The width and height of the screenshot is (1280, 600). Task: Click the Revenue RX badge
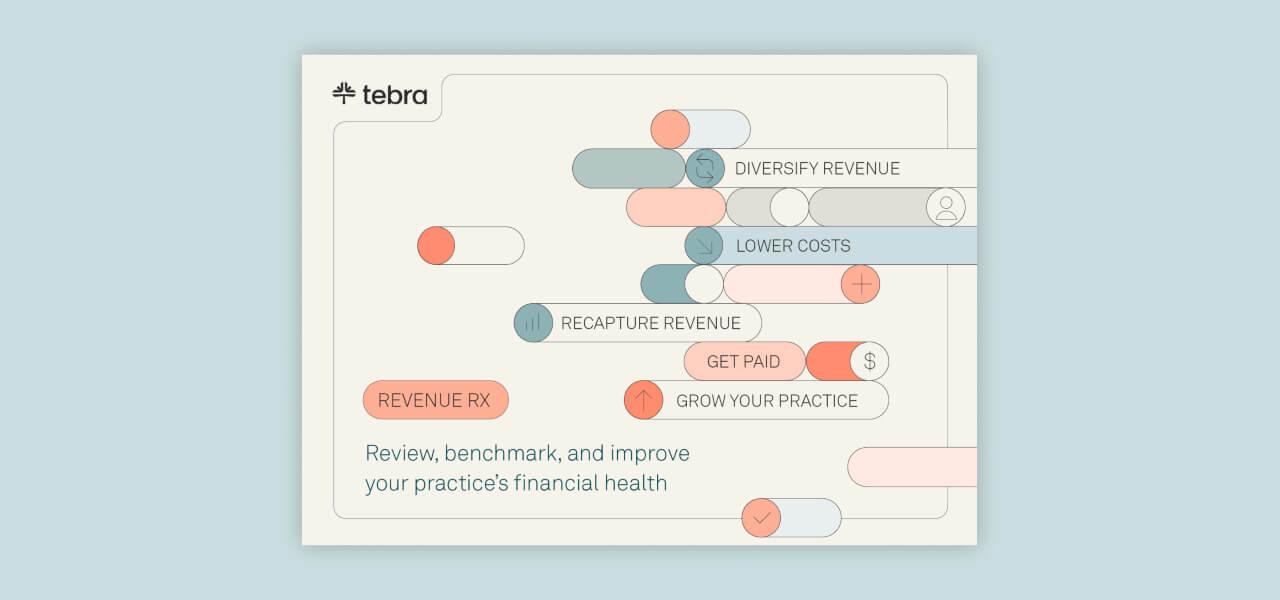point(435,400)
